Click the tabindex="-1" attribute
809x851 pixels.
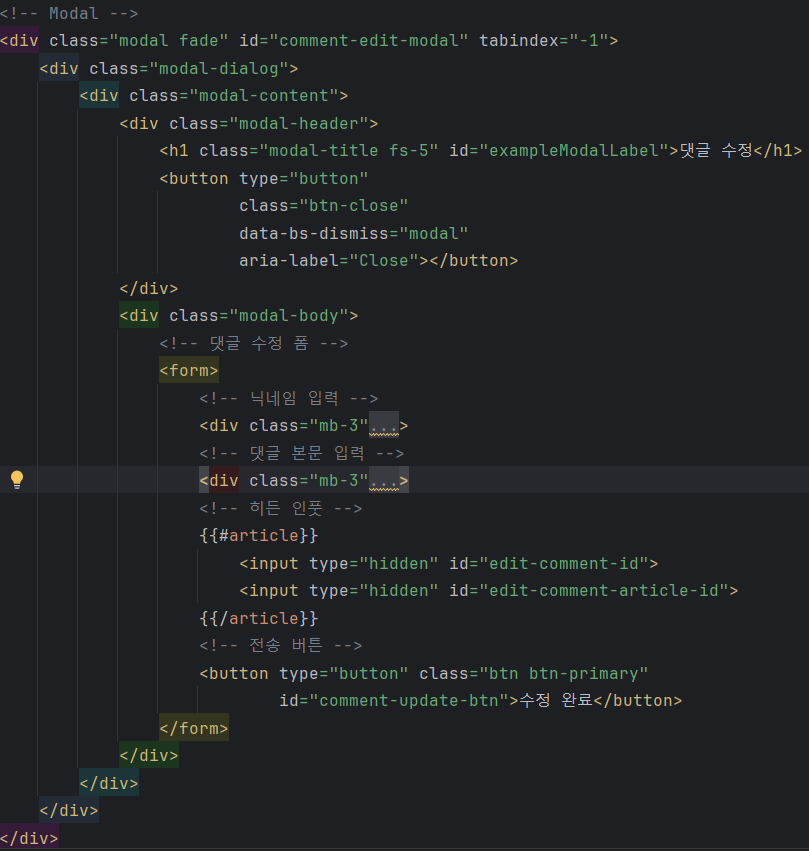[x=544, y=41]
